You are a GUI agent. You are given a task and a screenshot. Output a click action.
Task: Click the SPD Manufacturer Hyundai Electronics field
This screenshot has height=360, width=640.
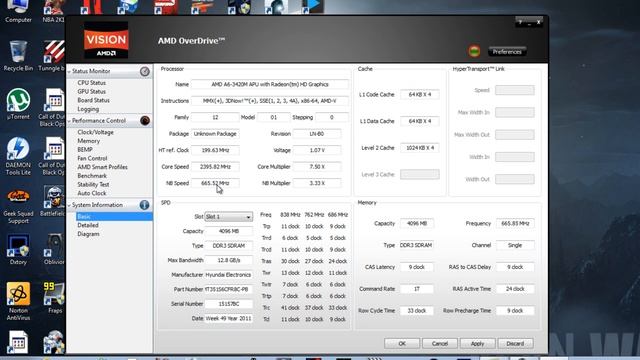(228, 275)
